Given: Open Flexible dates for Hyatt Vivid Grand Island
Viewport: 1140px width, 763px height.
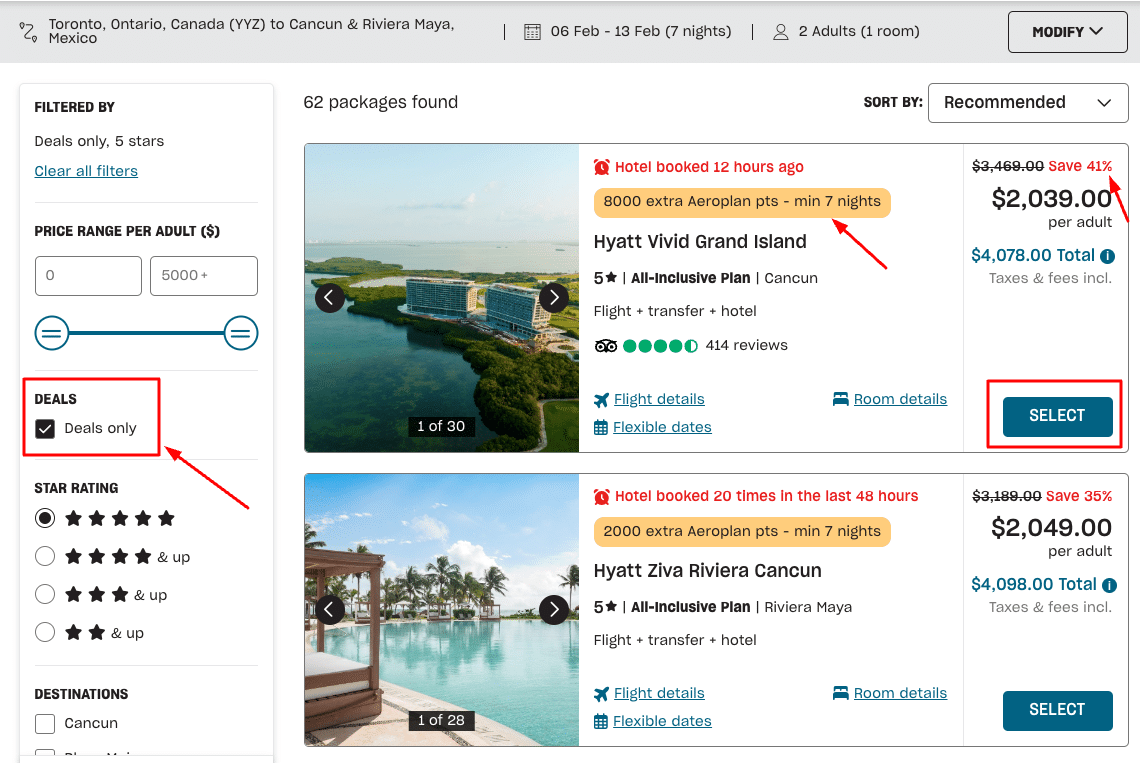Looking at the screenshot, I should (x=661, y=427).
